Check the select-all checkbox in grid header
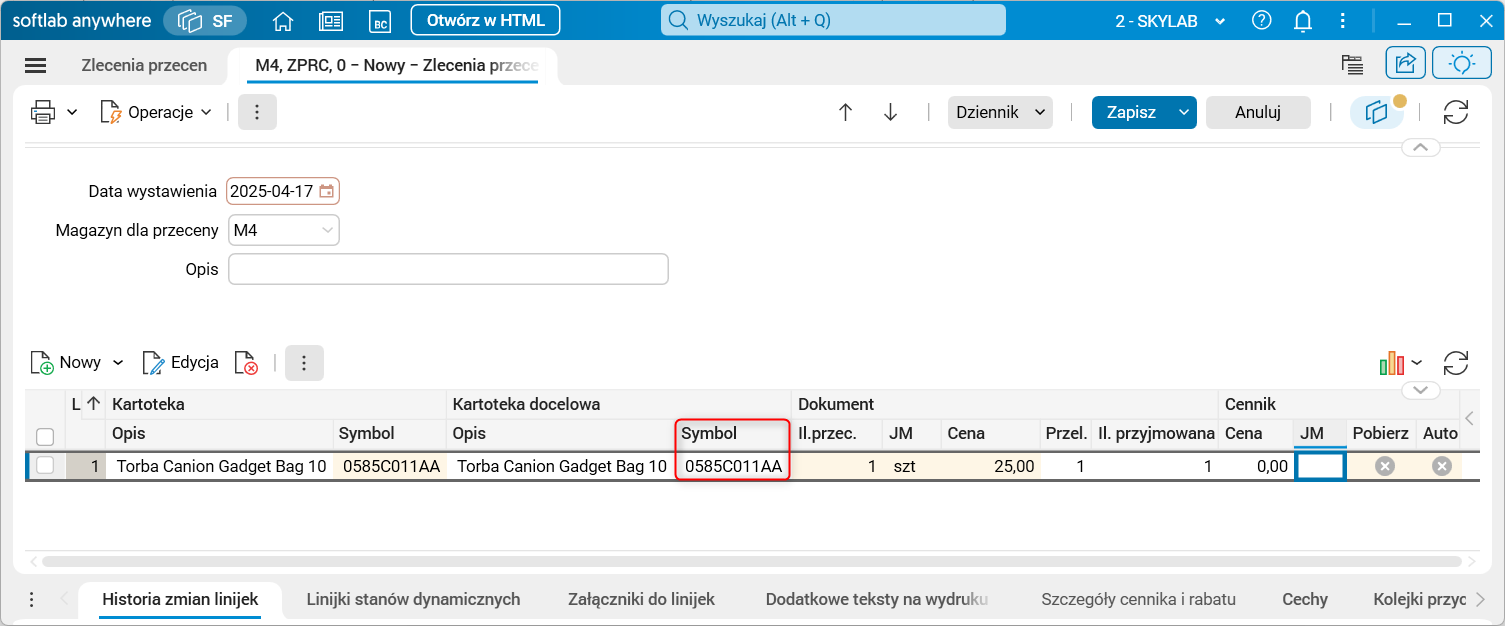Screen dimensions: 1505x626 point(45,438)
